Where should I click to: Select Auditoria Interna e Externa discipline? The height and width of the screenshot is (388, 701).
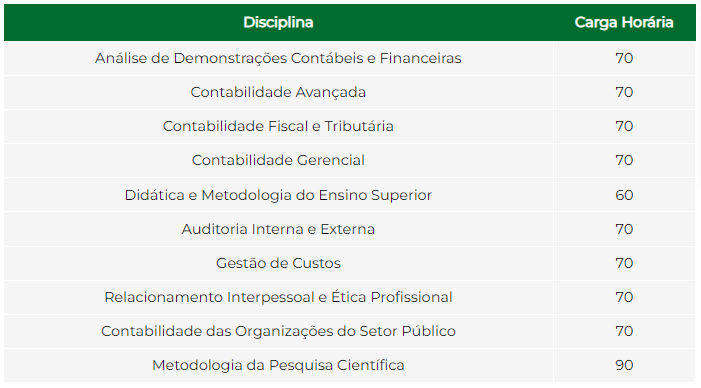pyautogui.click(x=278, y=229)
